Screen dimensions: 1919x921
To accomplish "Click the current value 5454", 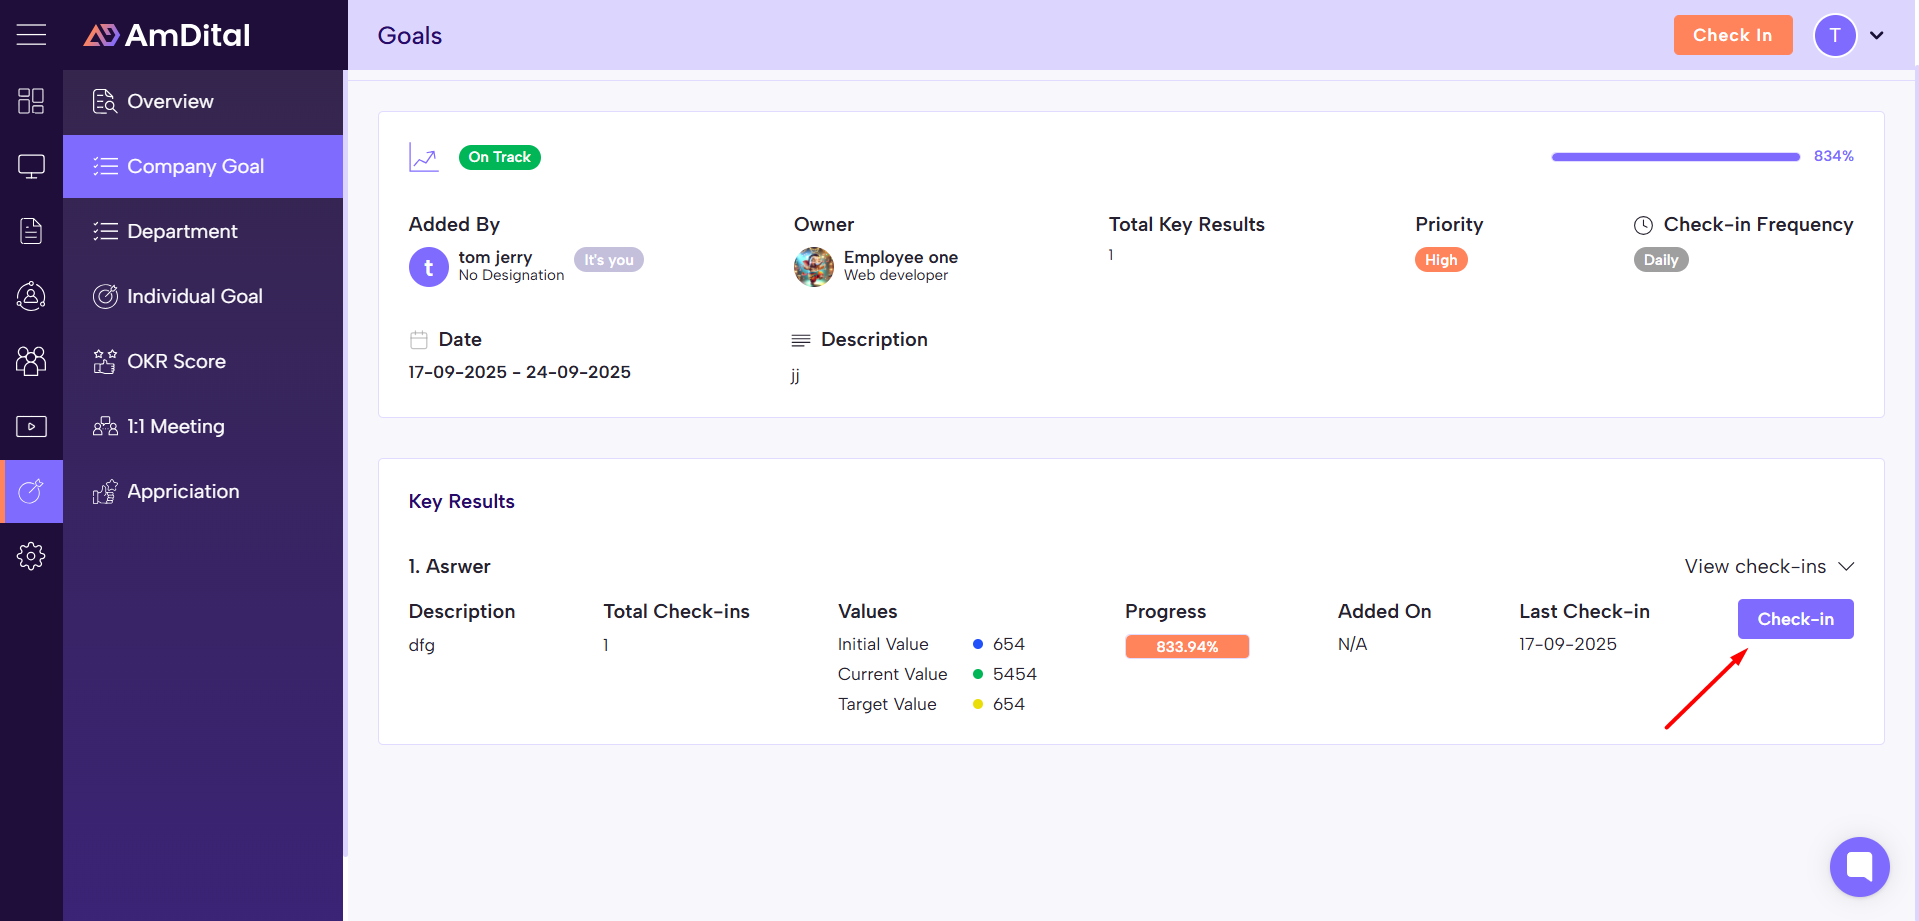I will point(1015,674).
